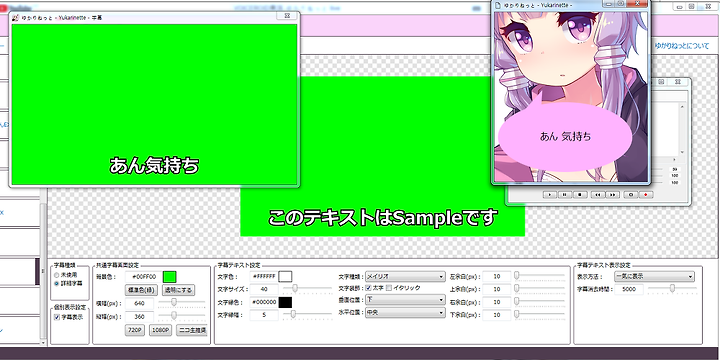The image size is (720, 360).
Task: Close the 字幕 subtitle preview window
Action: (287, 16)
